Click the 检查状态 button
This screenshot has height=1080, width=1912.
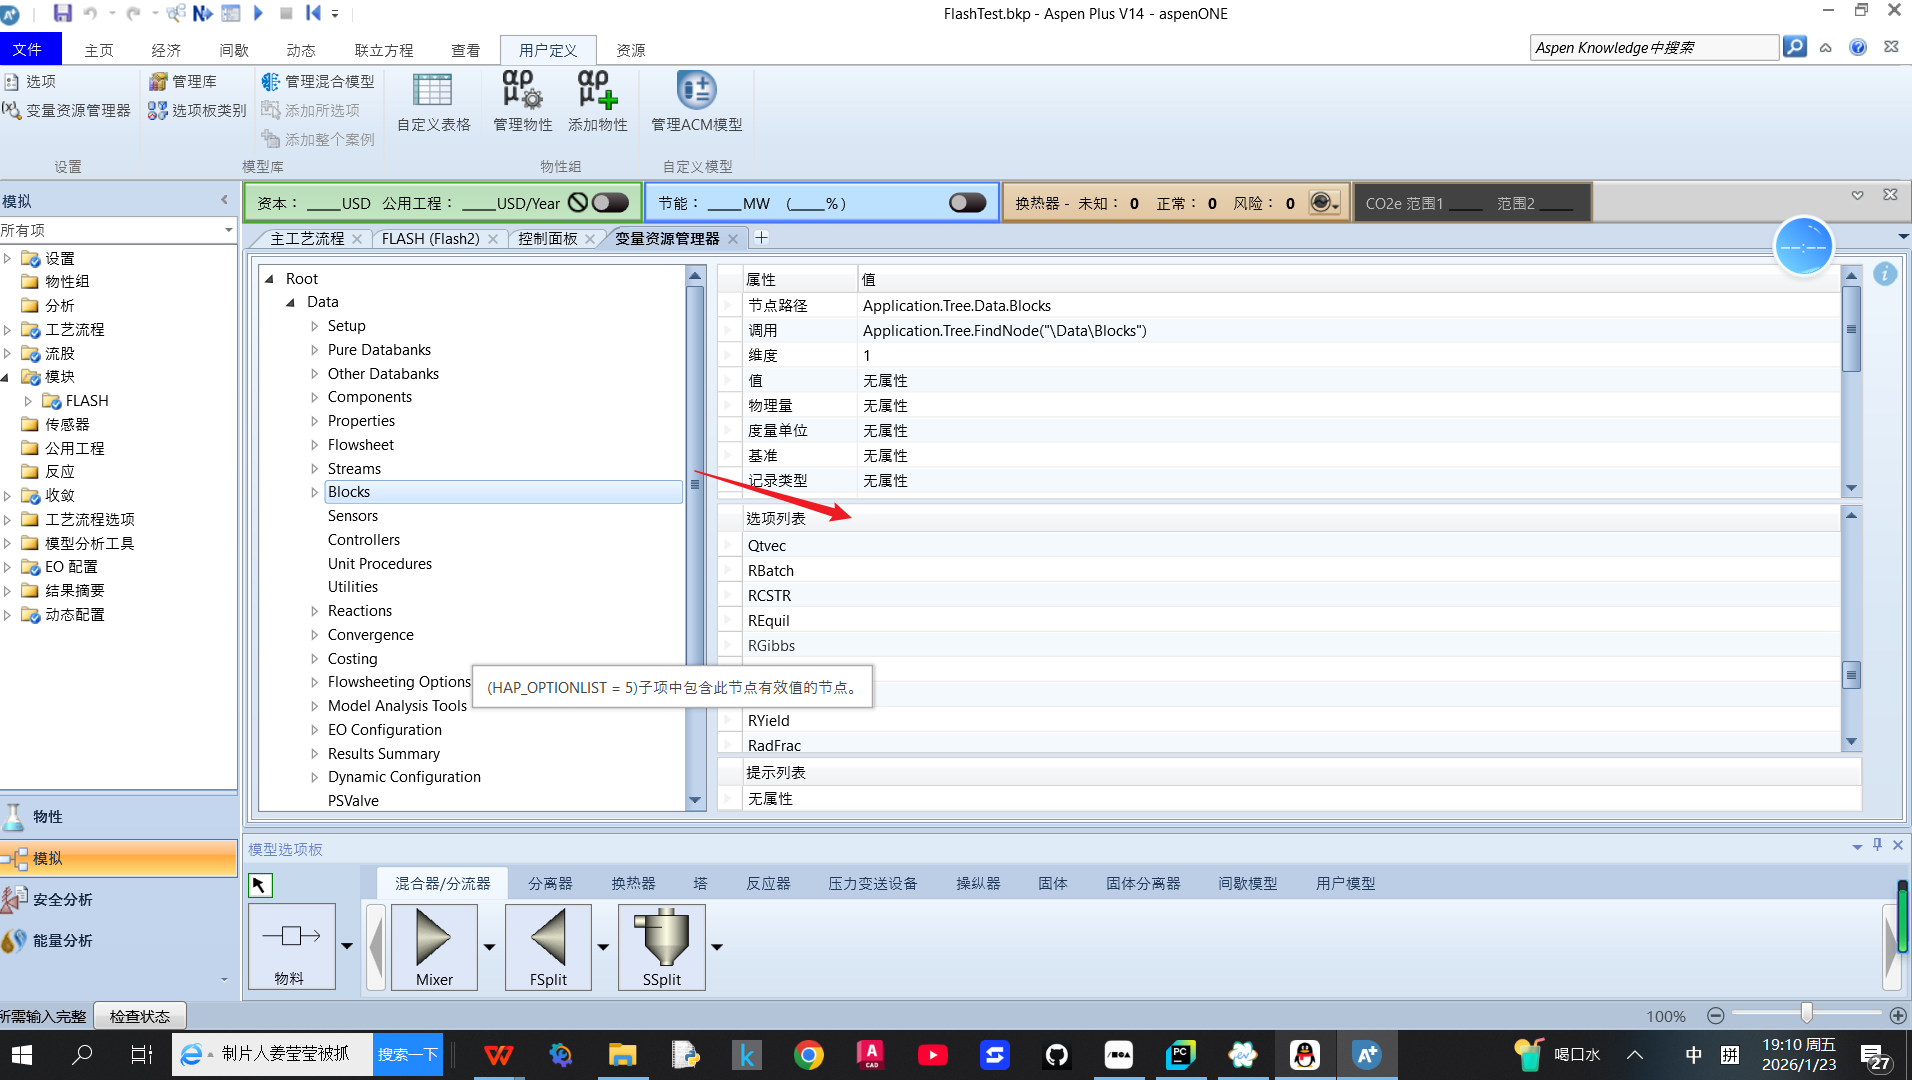(140, 1016)
